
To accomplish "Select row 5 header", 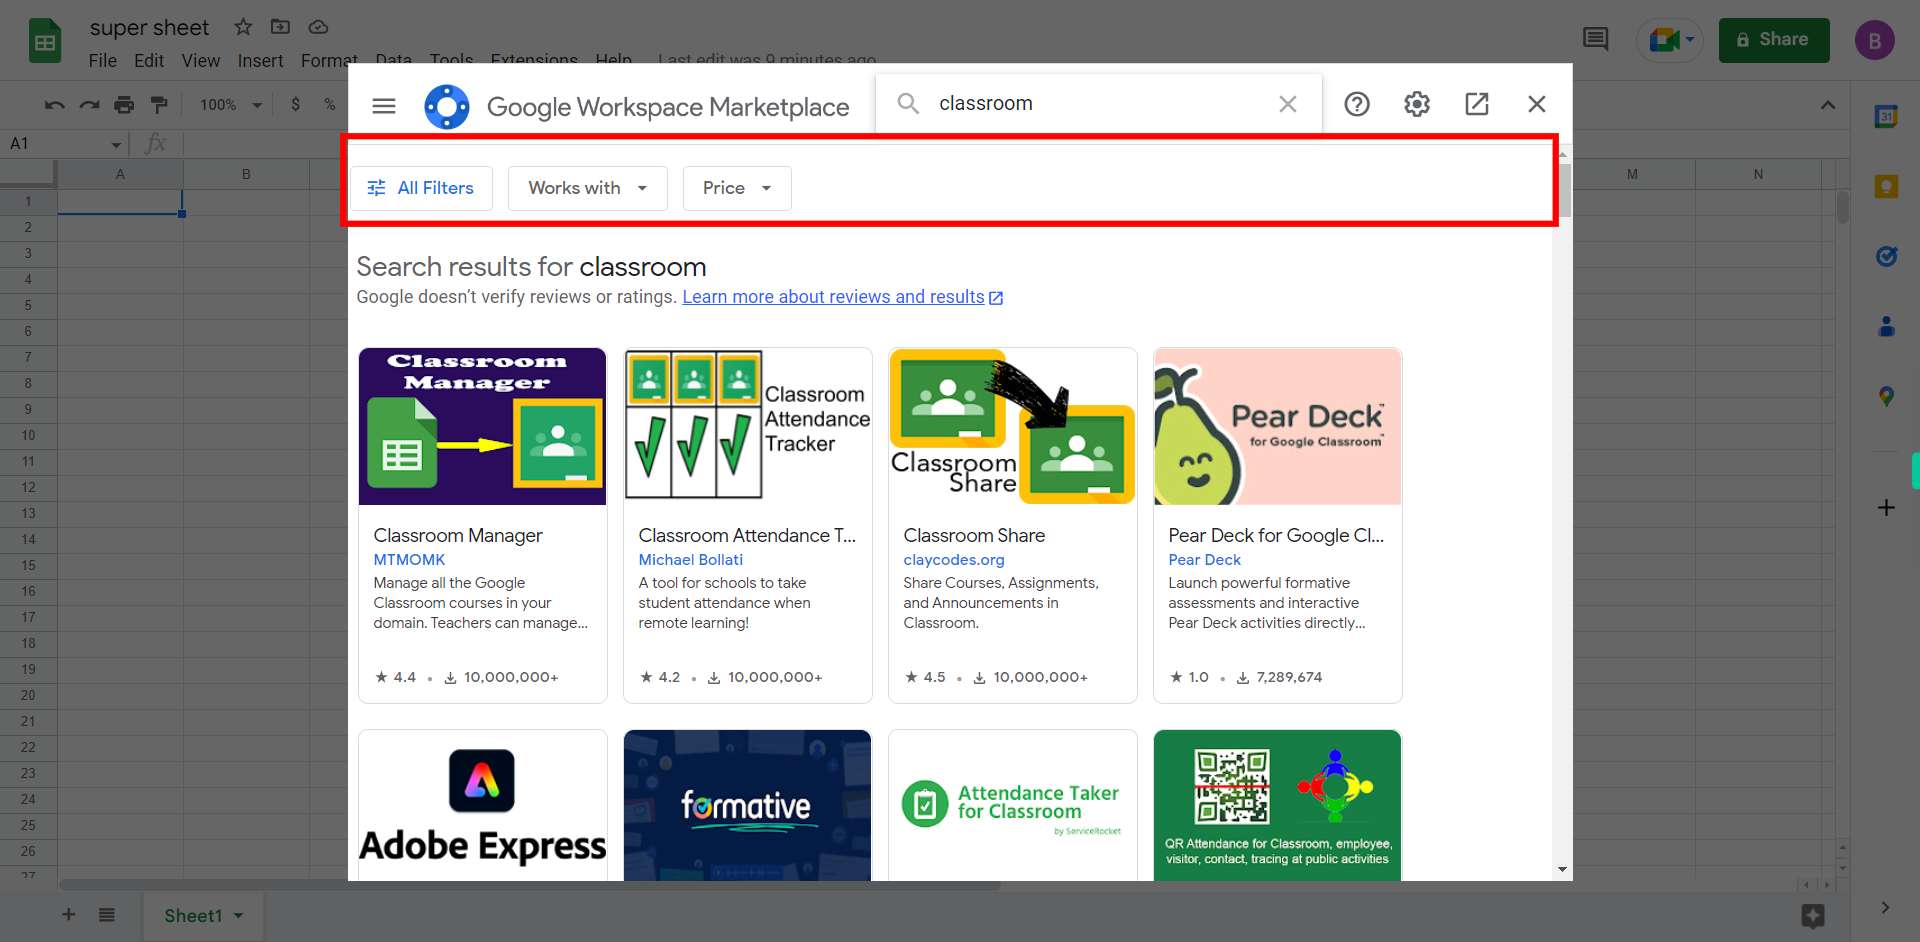I will pos(28,305).
